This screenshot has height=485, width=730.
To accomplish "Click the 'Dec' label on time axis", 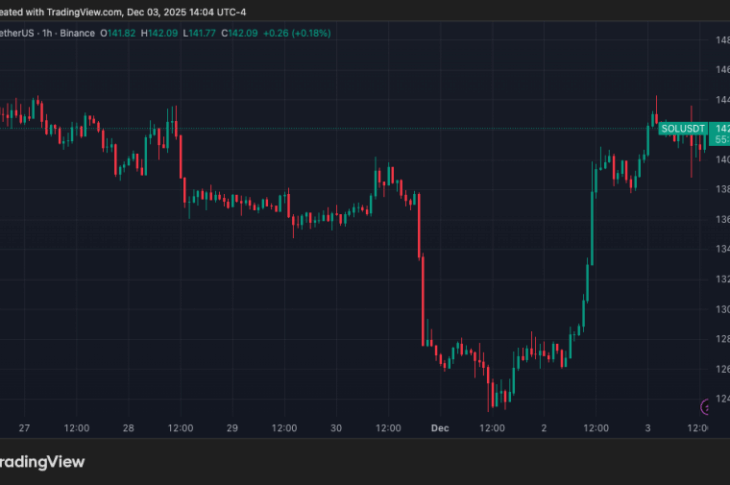I will click(x=440, y=428).
